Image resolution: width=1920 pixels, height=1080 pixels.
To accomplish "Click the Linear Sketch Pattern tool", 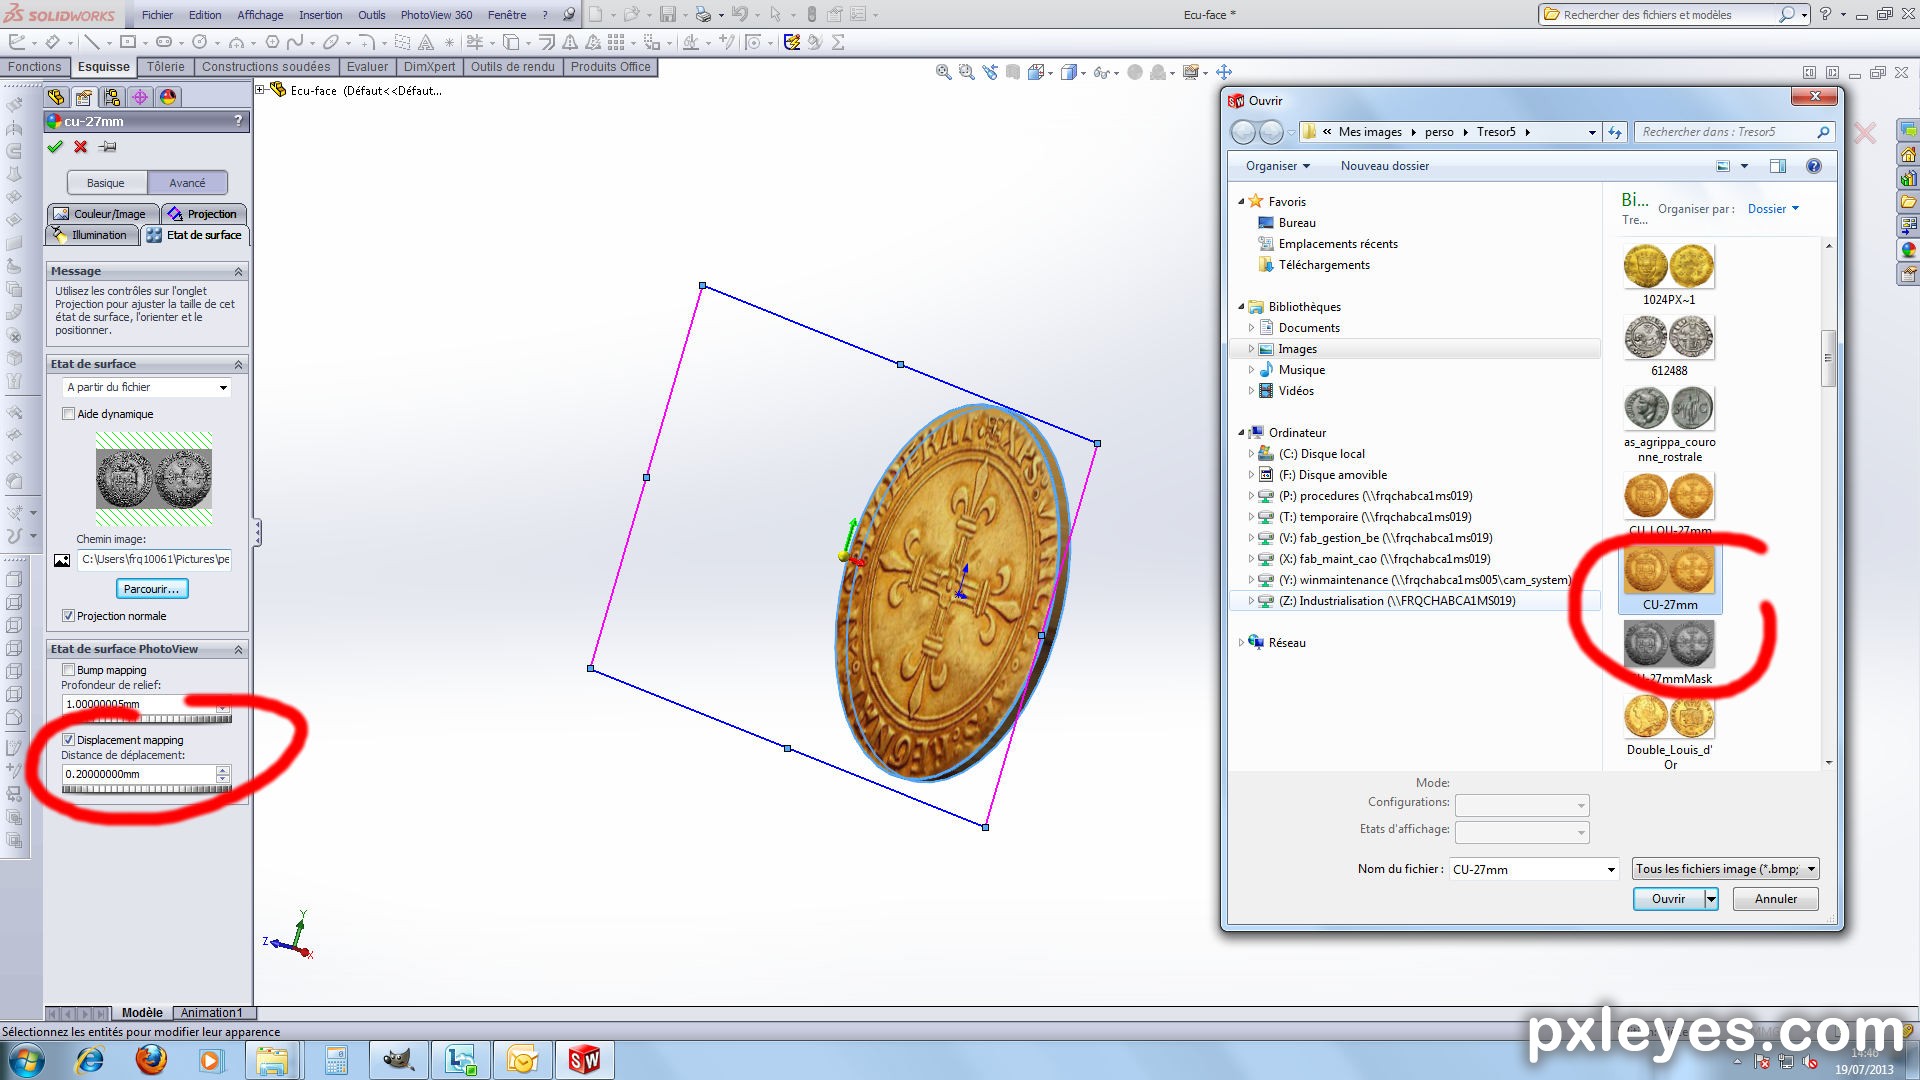I will (x=616, y=42).
